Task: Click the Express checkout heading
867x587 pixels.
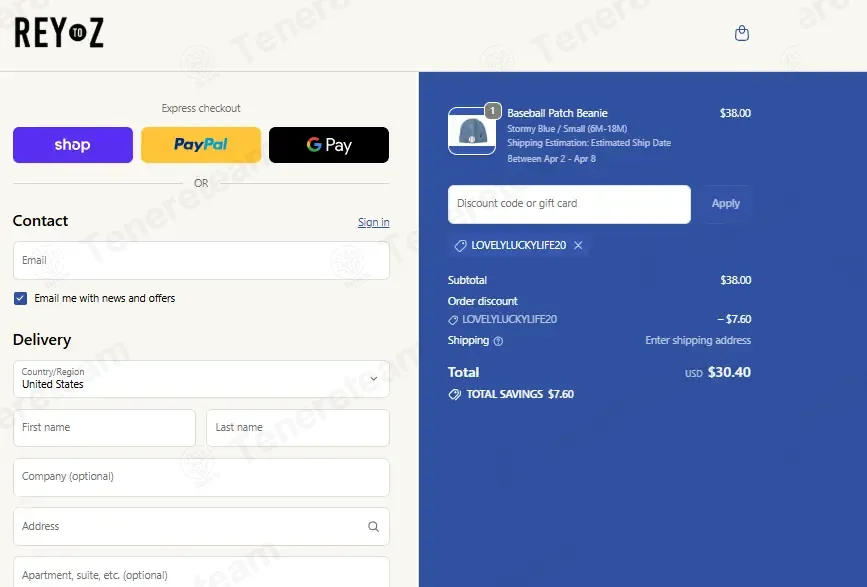Action: pos(201,108)
